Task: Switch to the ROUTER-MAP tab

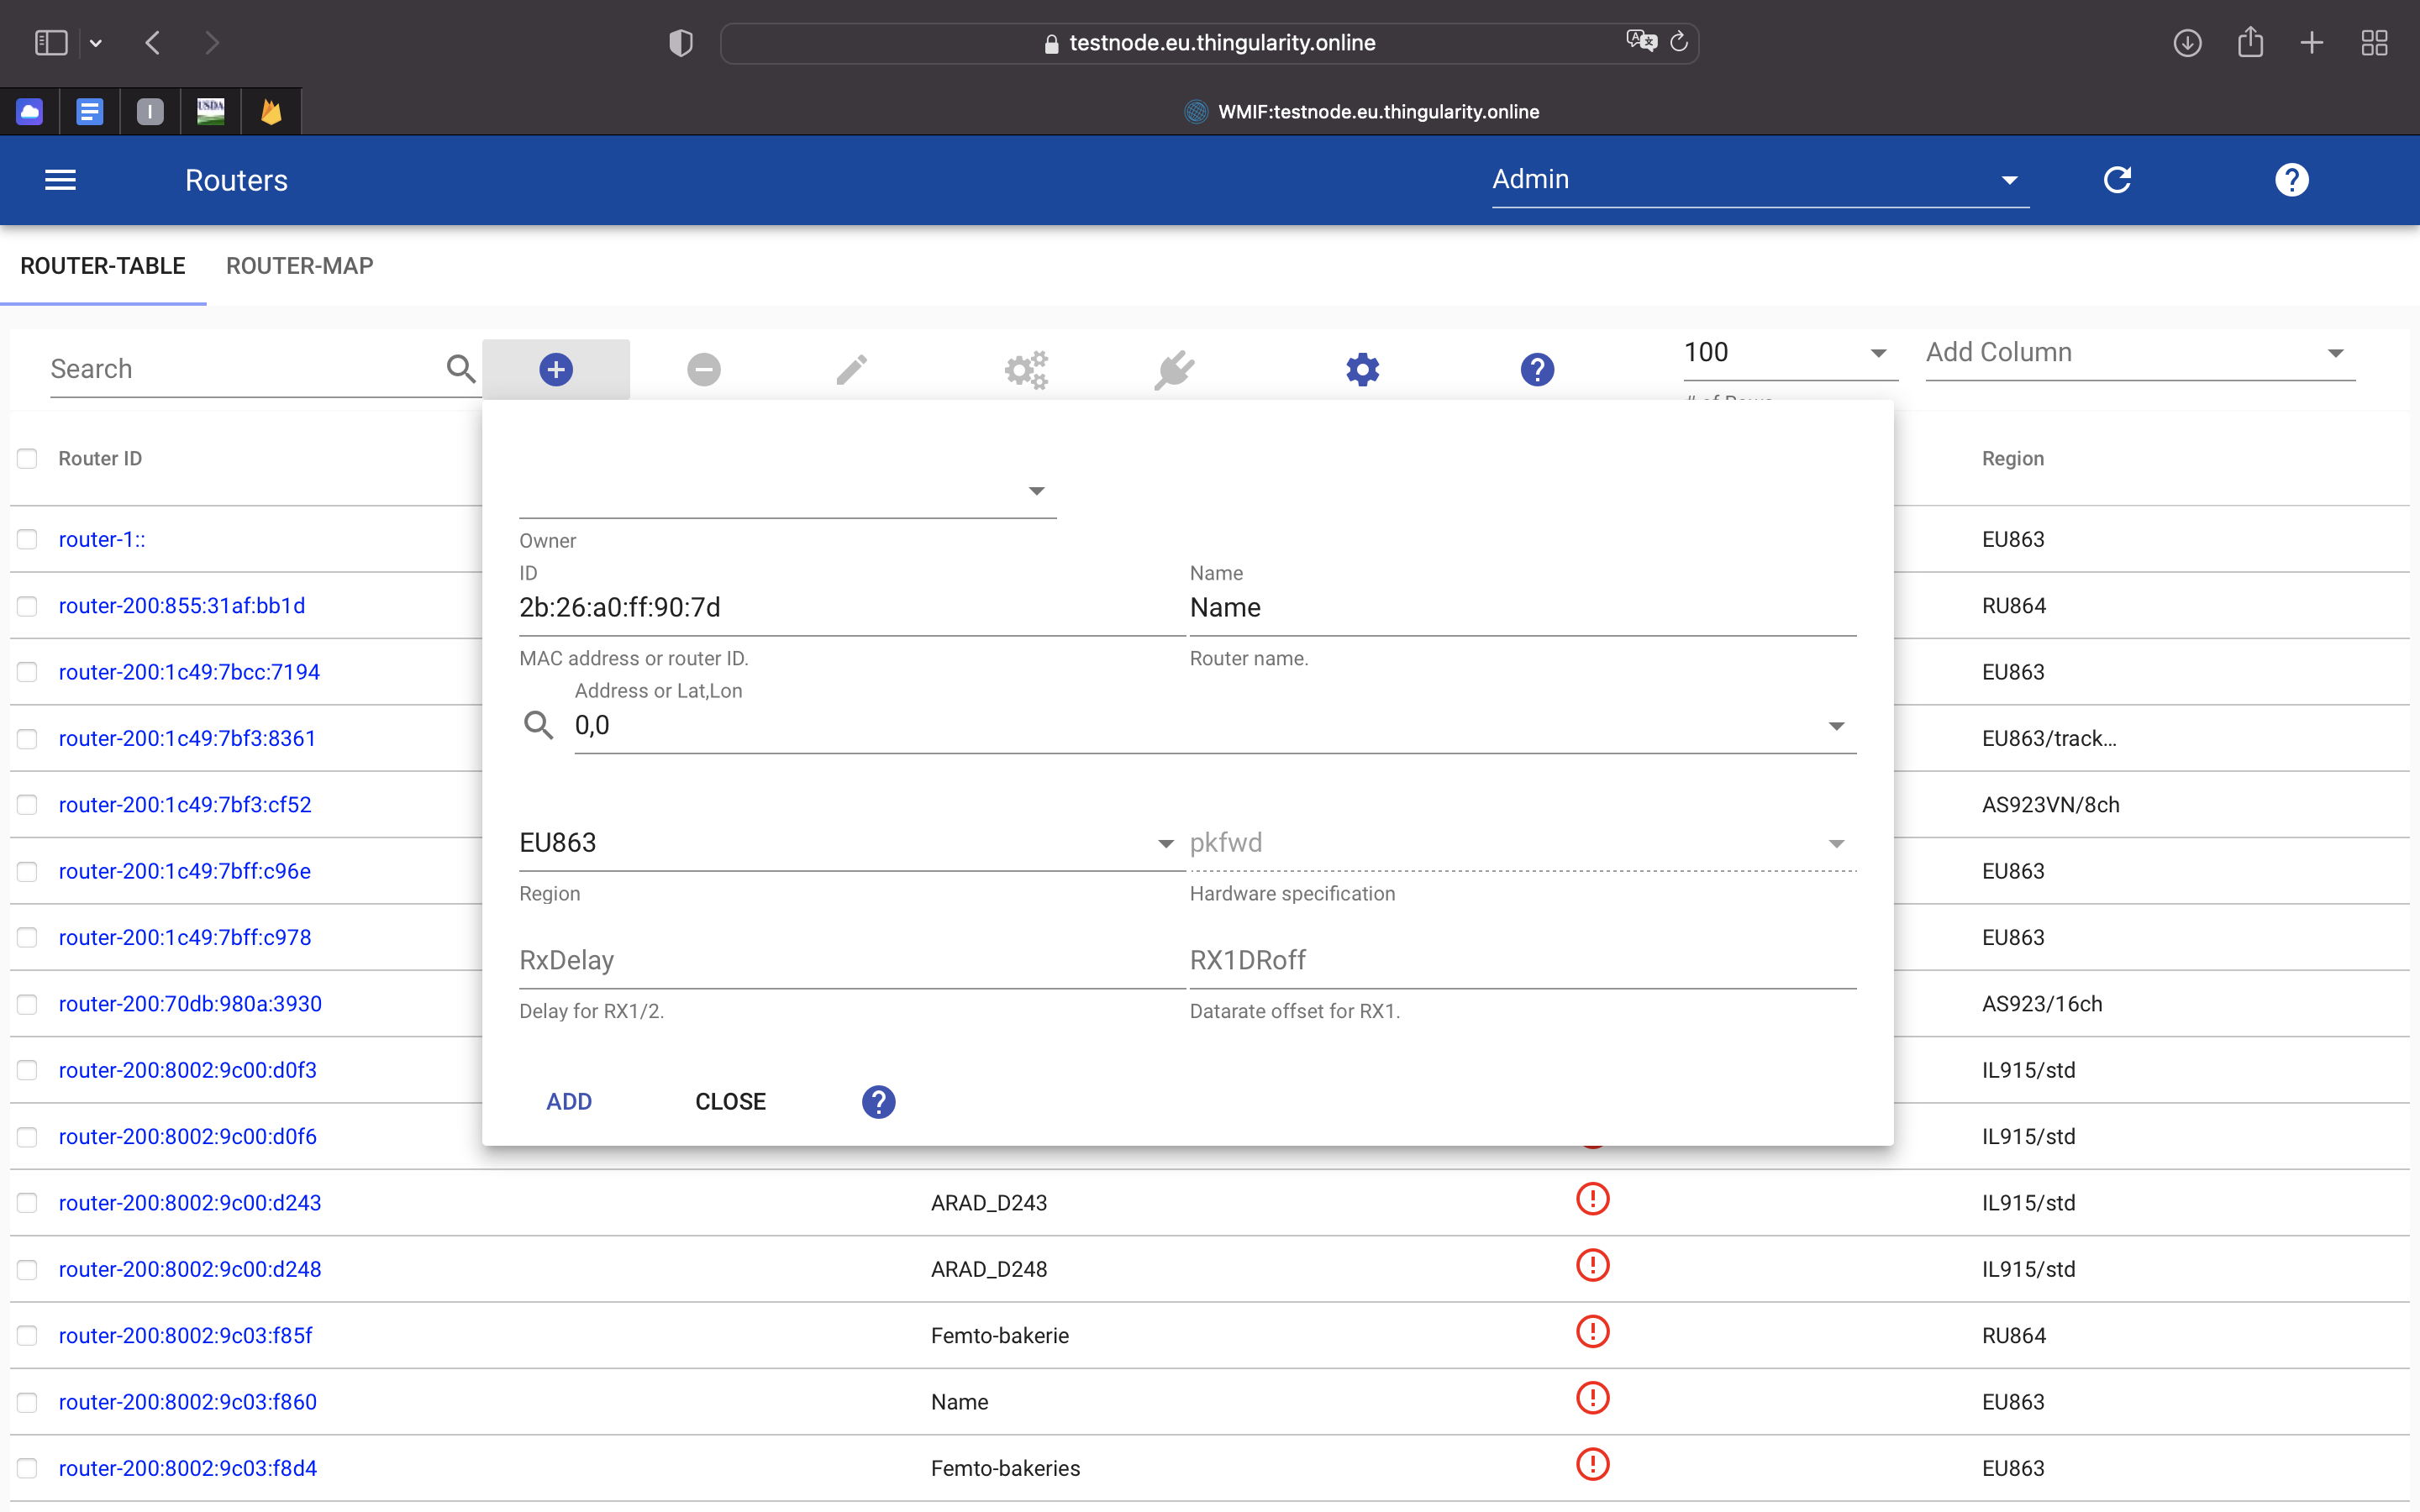Action: point(299,266)
